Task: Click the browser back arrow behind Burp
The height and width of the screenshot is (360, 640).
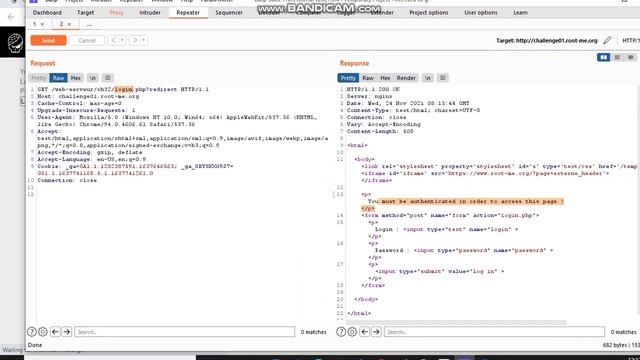Action: [x=11, y=17]
